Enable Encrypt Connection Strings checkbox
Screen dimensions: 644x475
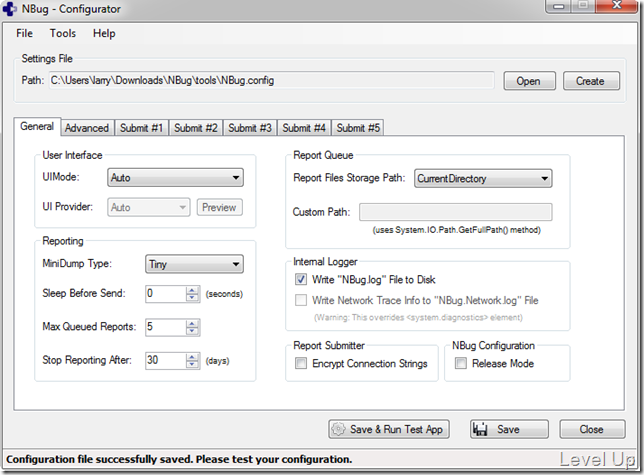pos(301,363)
